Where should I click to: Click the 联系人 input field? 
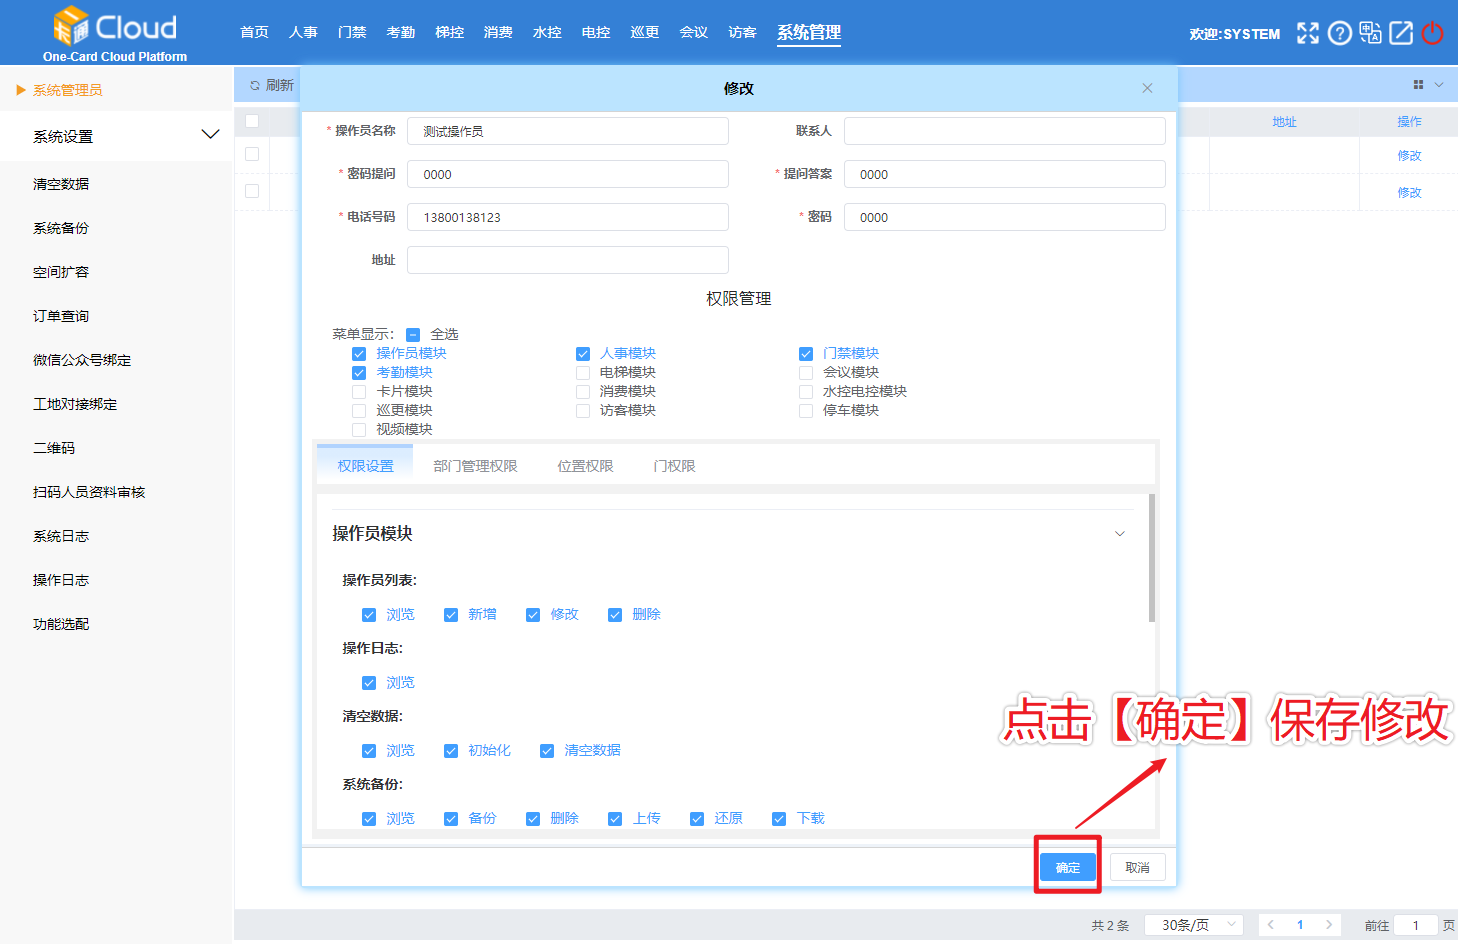(1004, 130)
